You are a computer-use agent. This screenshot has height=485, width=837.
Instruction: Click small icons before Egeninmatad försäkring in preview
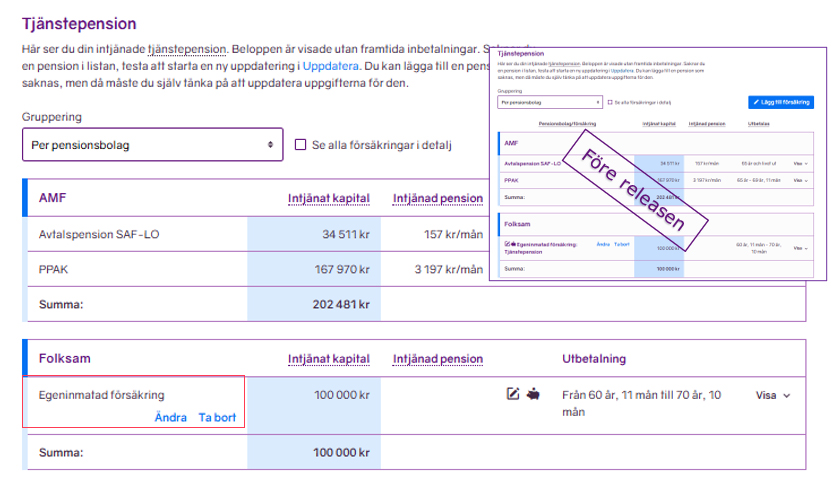pos(512,244)
